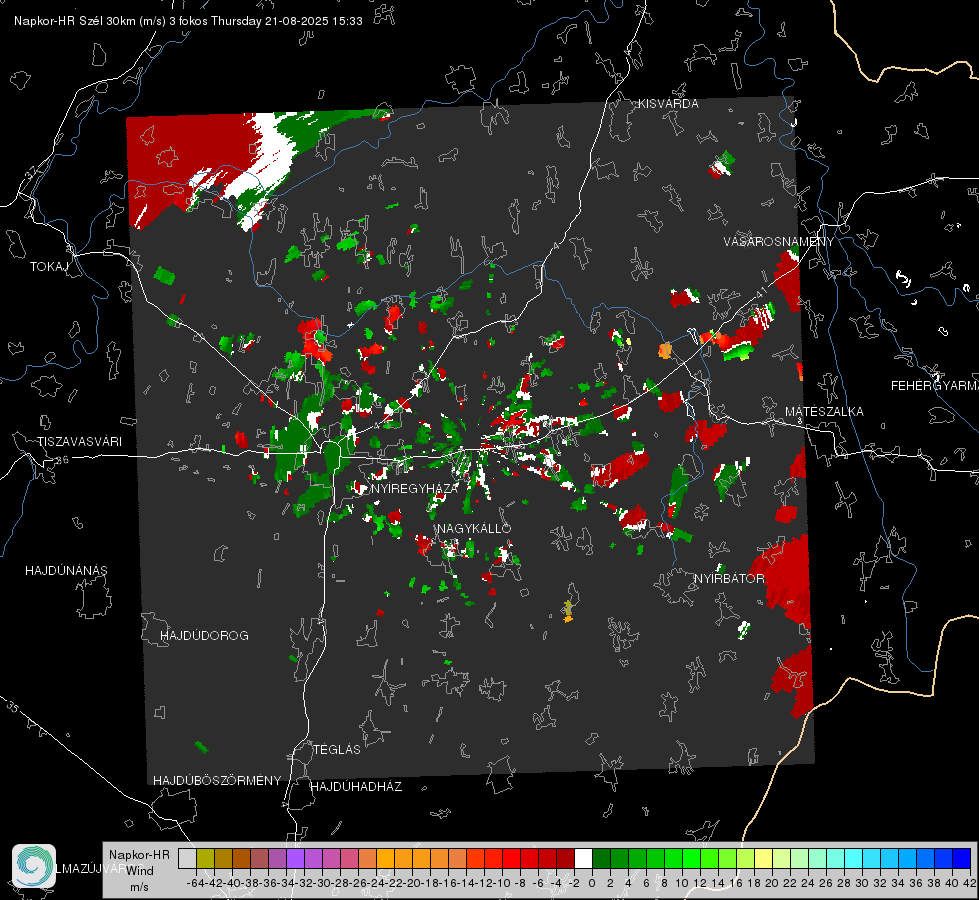Viewport: 979px width, 900px height.
Task: Pick the dark red swatch between -4 and -2
Action: 565,858
